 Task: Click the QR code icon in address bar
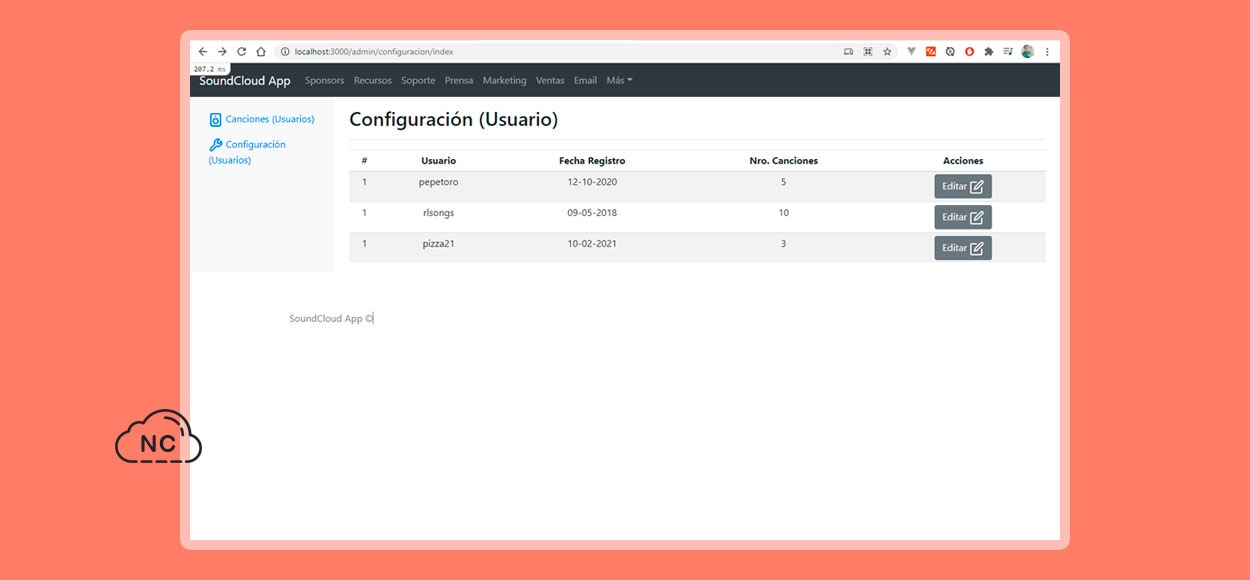click(868, 51)
